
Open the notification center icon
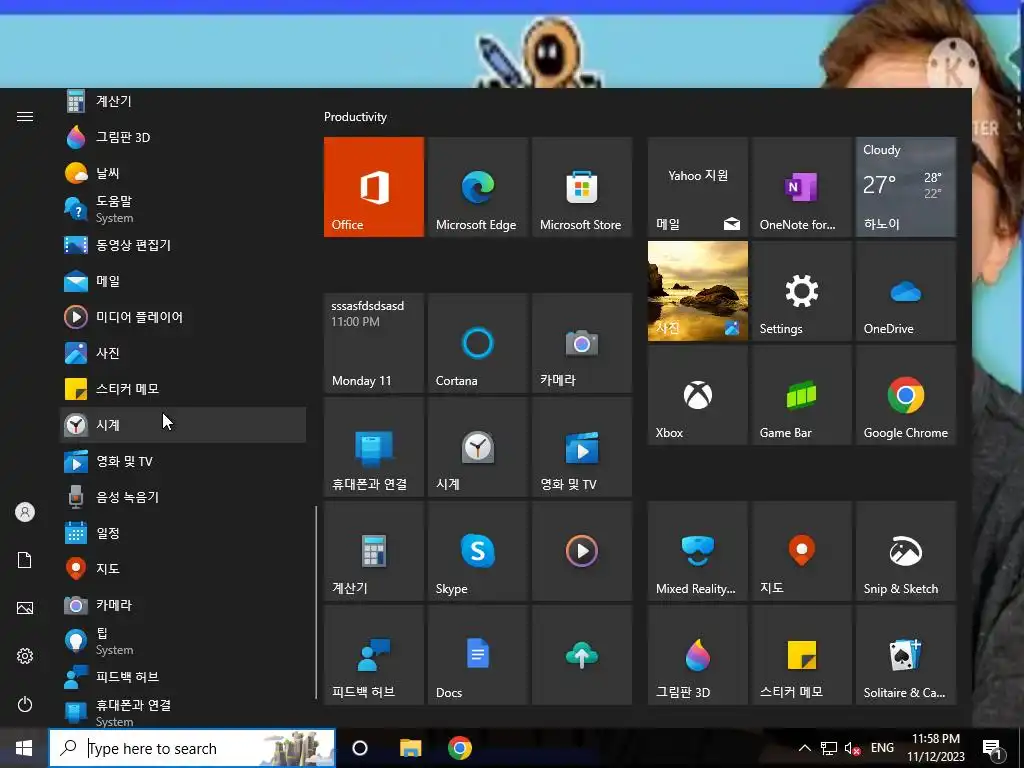click(x=993, y=749)
